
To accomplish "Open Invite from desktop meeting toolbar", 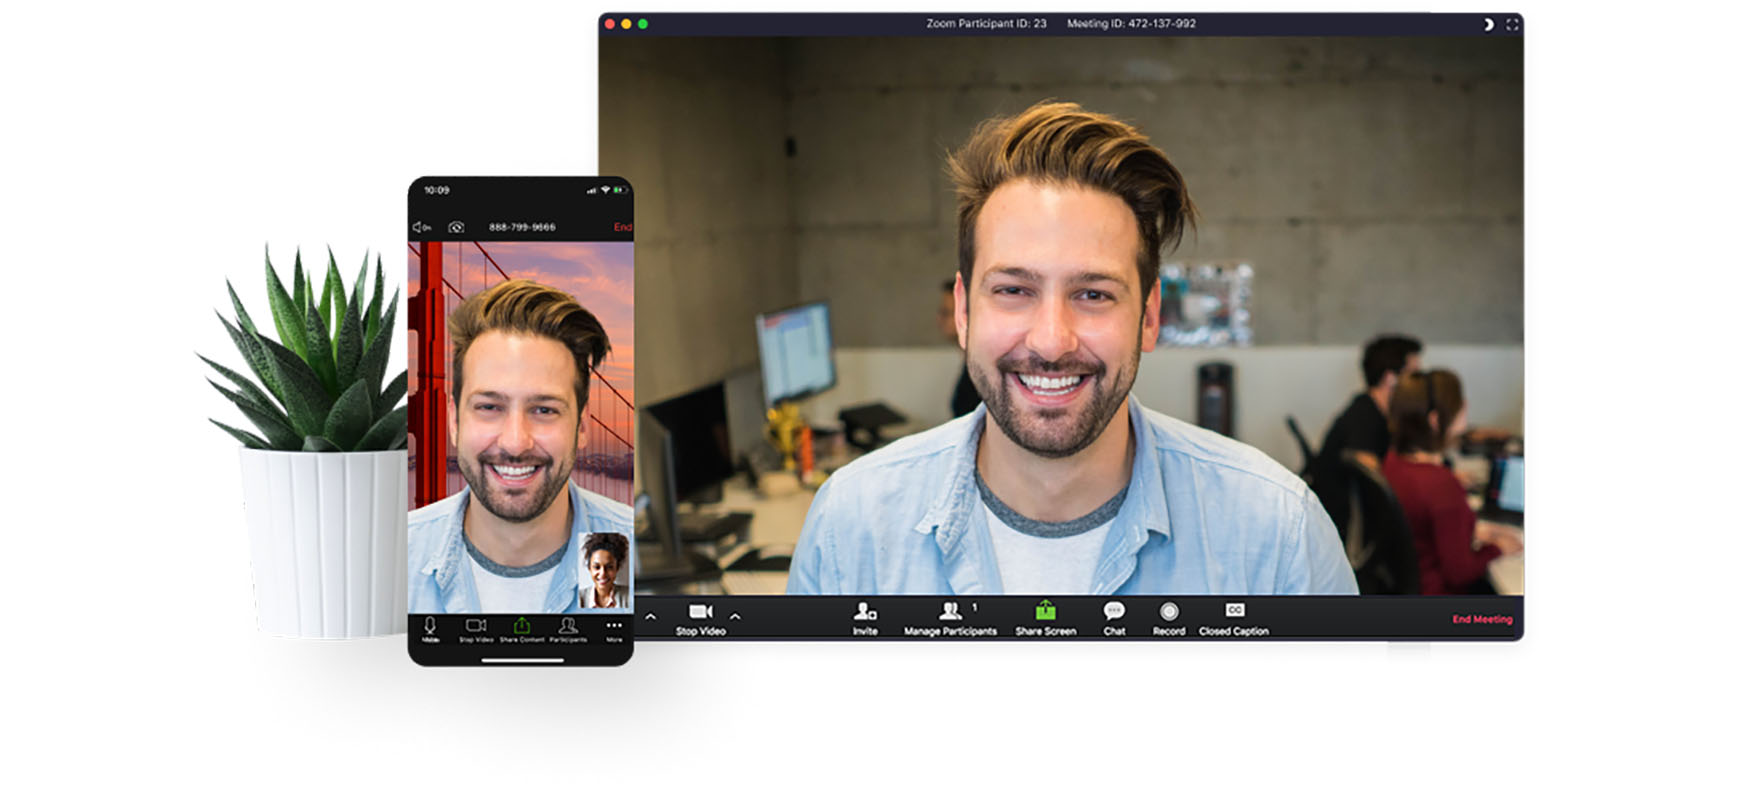I will tap(865, 618).
